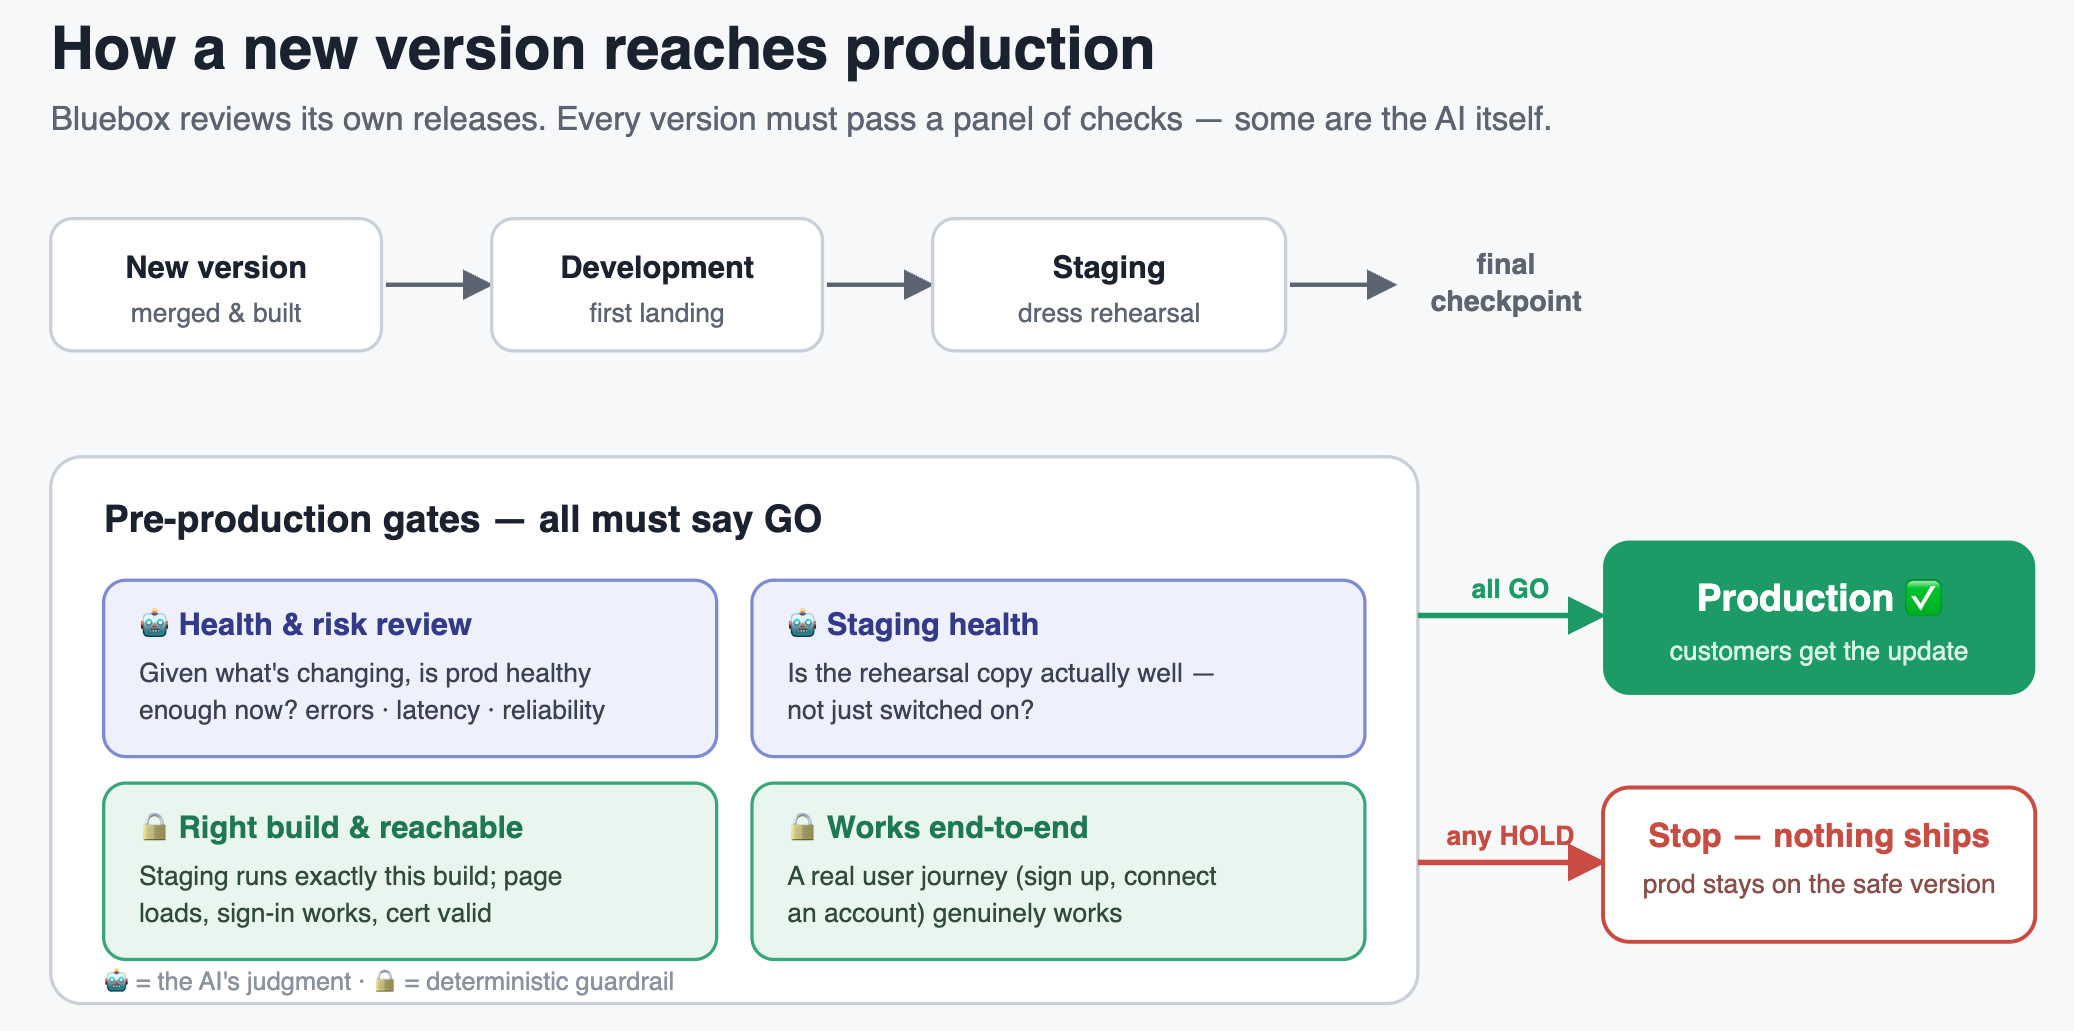
Task: Click the robot icon in the bottom legend
Action: (117, 981)
